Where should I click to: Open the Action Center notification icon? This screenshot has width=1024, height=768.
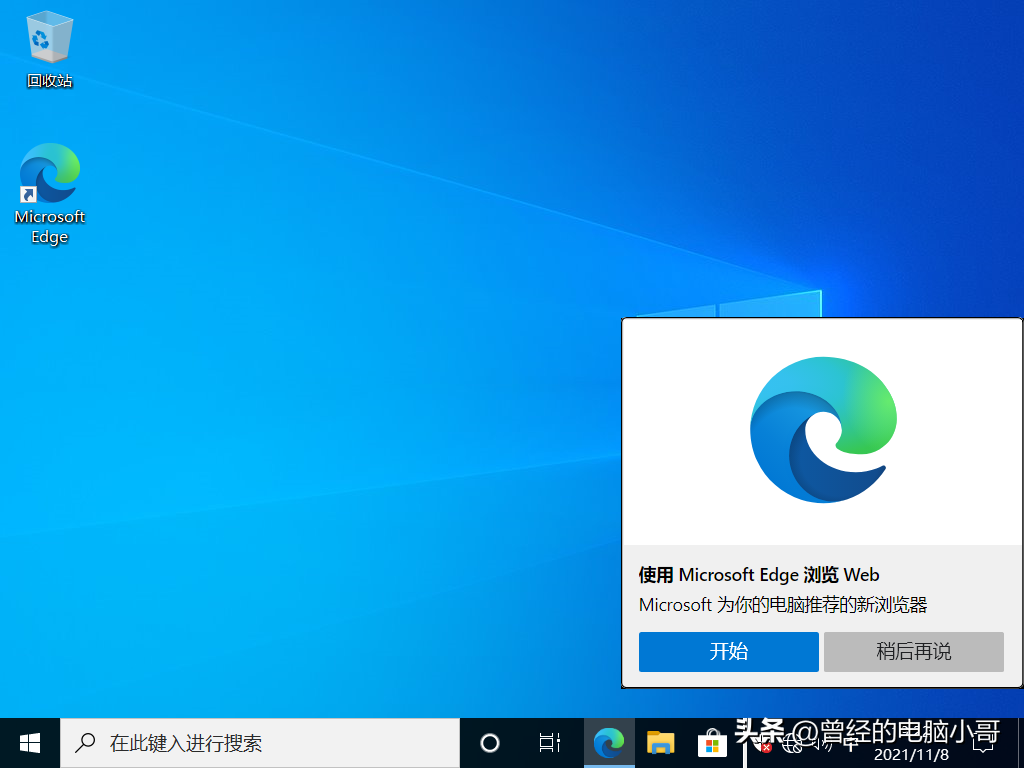click(983, 743)
